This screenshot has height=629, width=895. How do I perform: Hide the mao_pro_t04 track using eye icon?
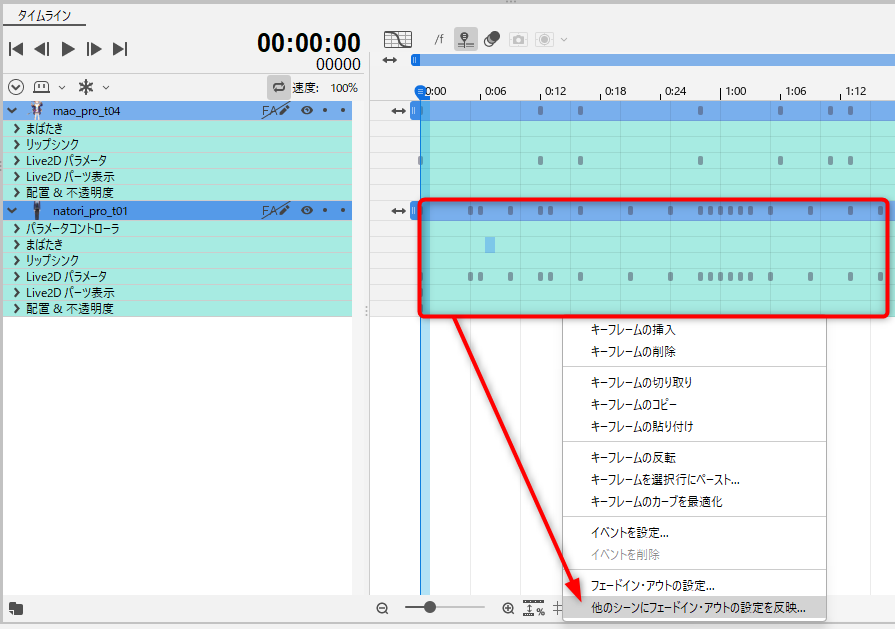[x=307, y=110]
